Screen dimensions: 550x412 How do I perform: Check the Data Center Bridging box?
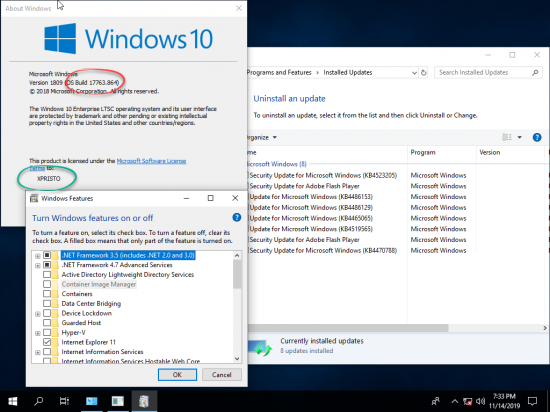tap(47, 303)
